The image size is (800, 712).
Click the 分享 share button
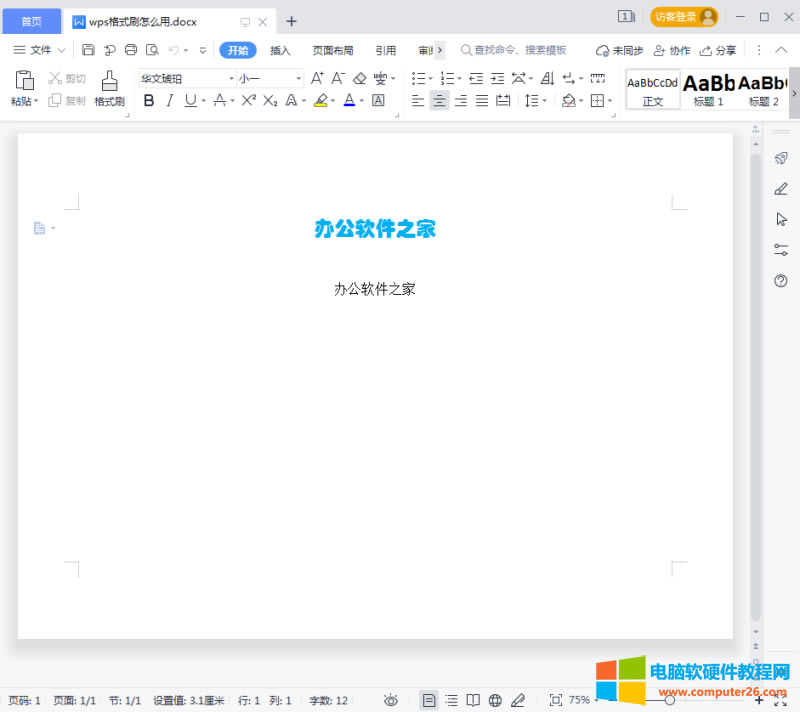coord(718,50)
